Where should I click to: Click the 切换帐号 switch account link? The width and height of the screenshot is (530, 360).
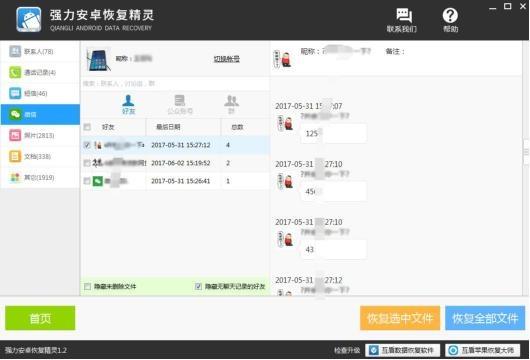(226, 59)
